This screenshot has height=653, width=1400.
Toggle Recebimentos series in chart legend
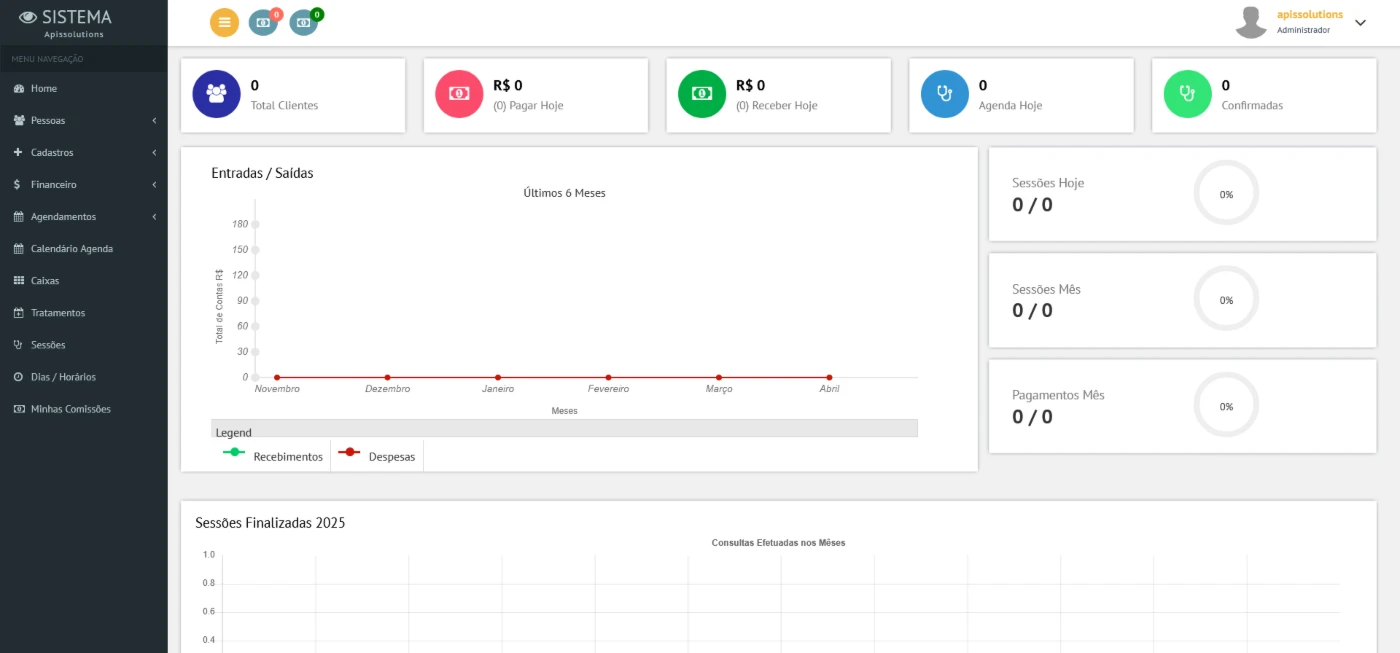(272, 456)
